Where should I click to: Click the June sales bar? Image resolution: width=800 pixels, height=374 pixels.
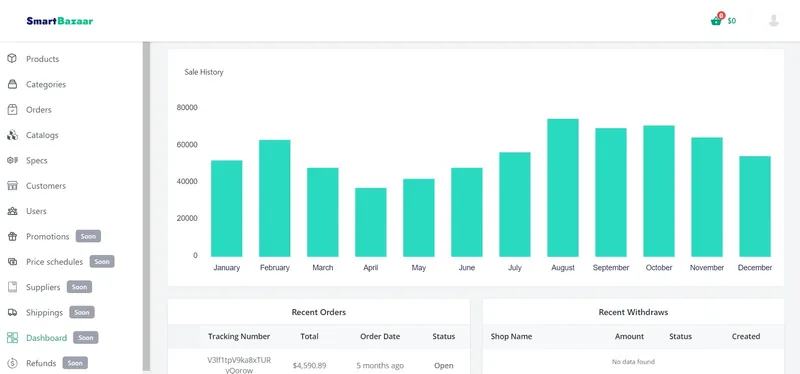467,212
